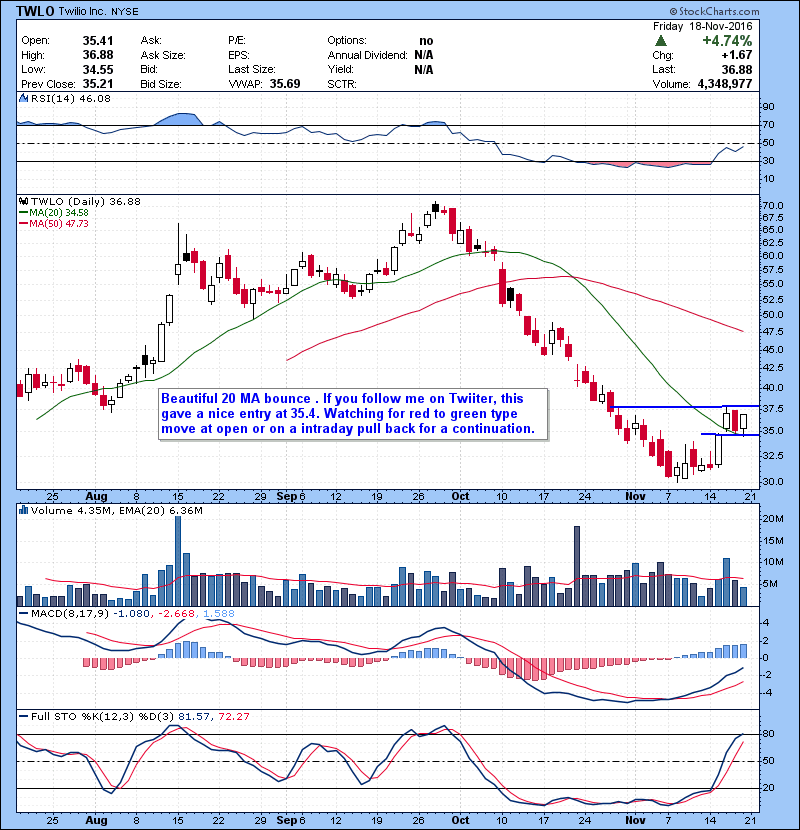The width and height of the screenshot is (800, 830).
Task: Click the lower blue support line near 34.5
Action: [x=730, y=435]
